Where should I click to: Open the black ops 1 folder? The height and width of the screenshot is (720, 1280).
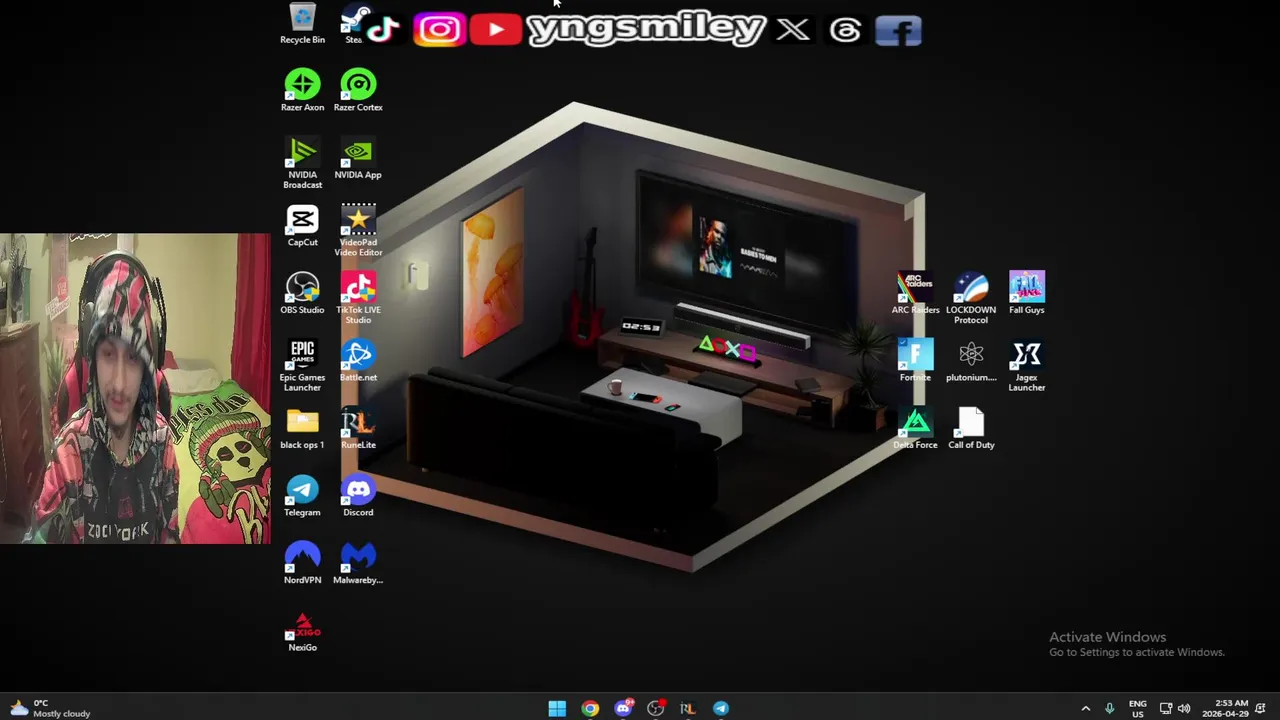302,428
